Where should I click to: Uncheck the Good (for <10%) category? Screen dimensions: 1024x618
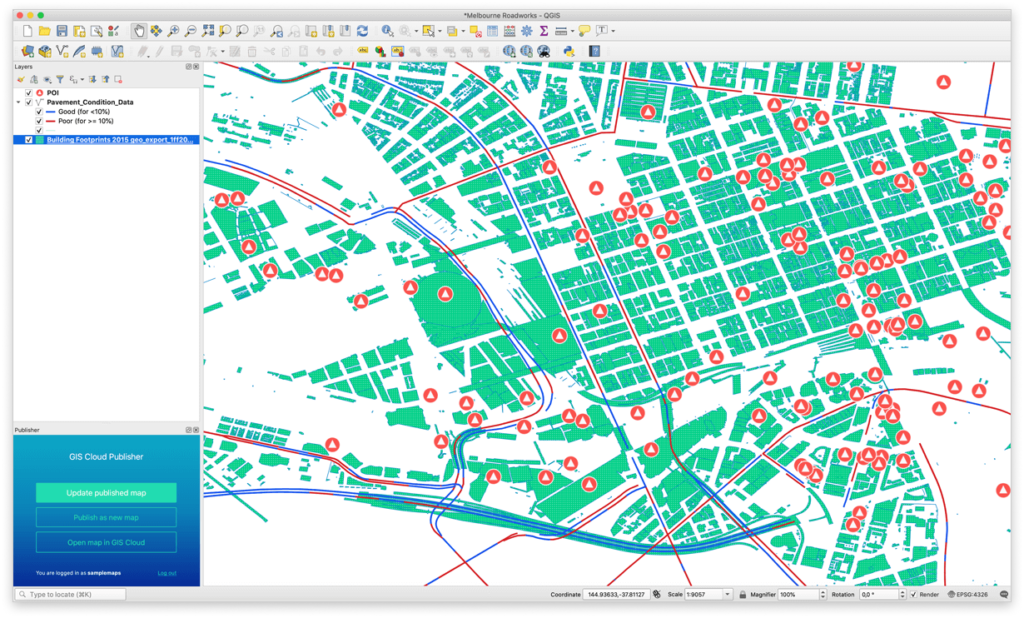39,112
